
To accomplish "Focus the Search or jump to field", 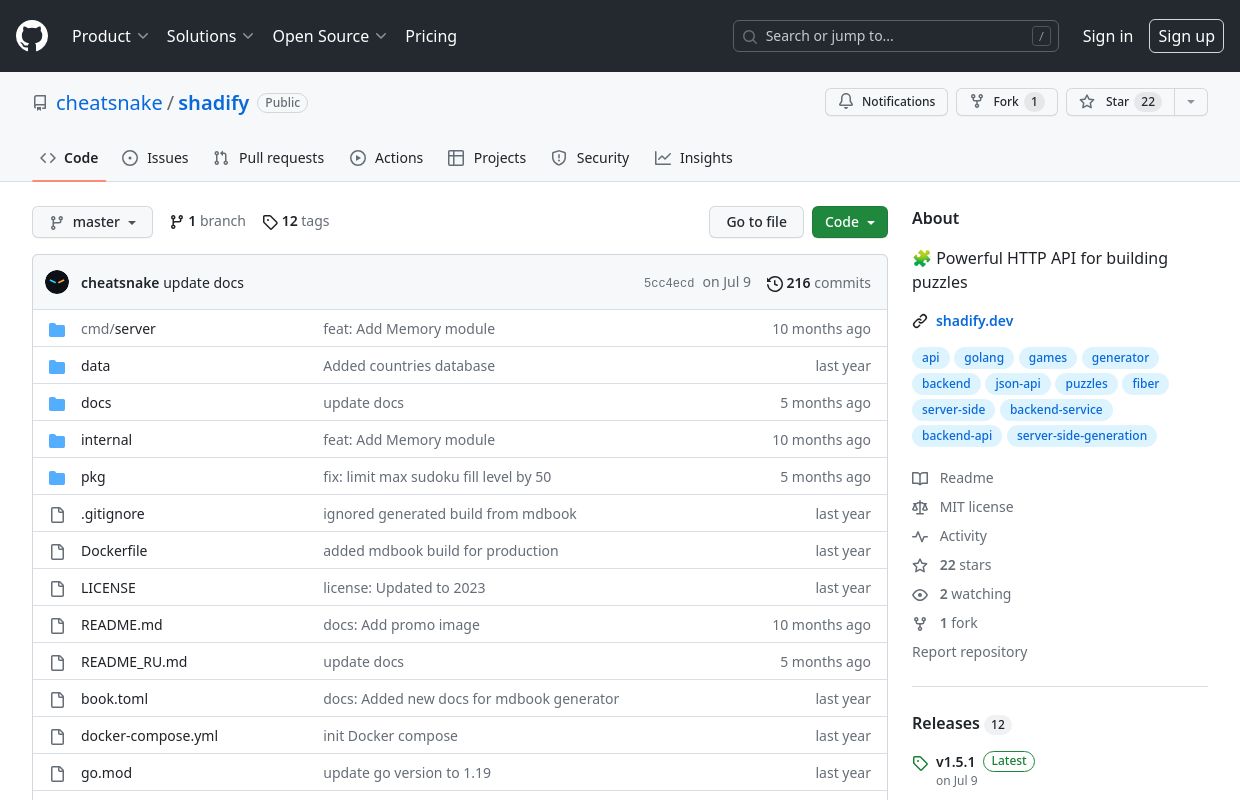I will click(896, 36).
